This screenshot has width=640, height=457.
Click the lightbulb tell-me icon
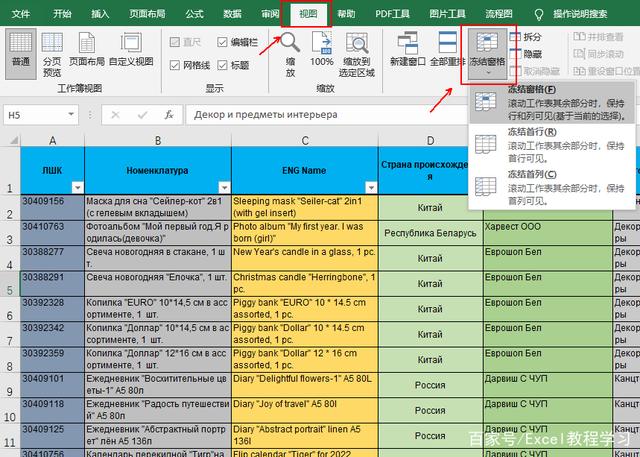tap(539, 15)
